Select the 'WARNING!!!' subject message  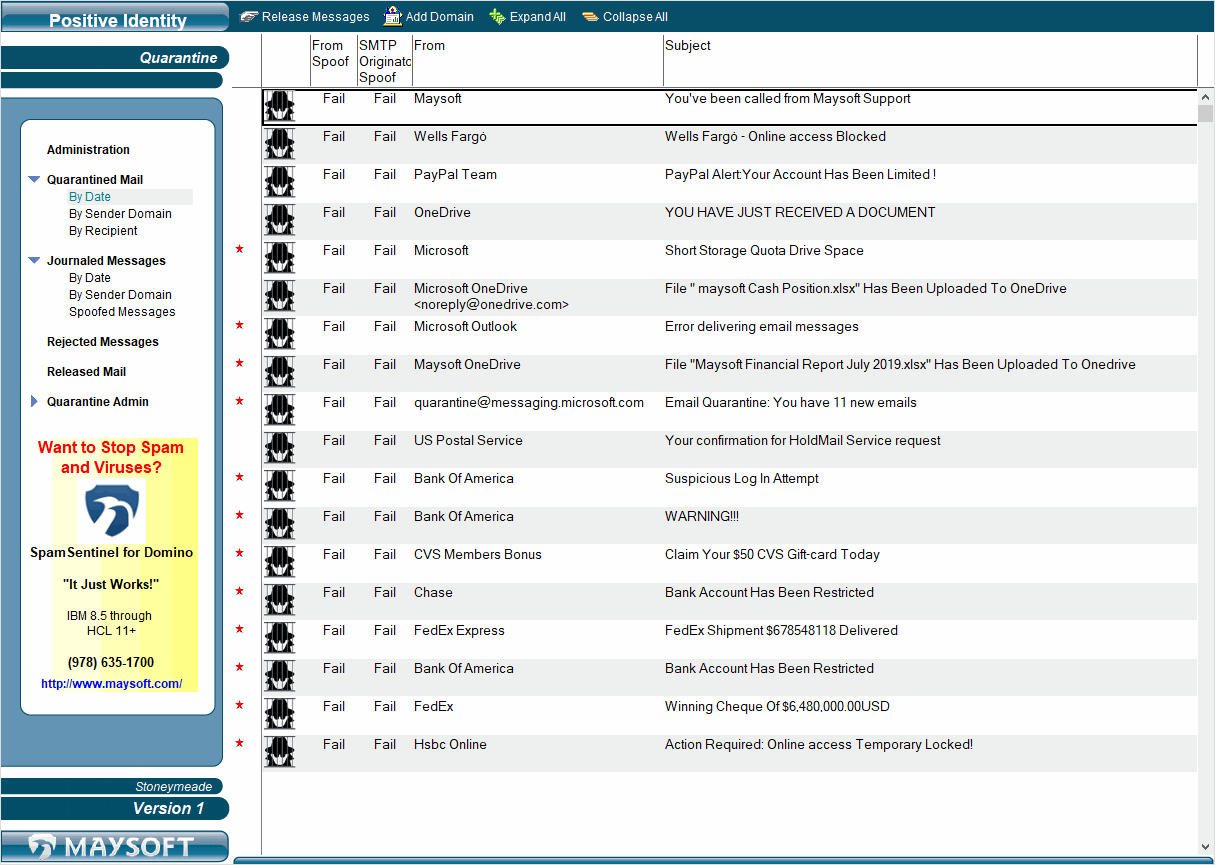702,517
